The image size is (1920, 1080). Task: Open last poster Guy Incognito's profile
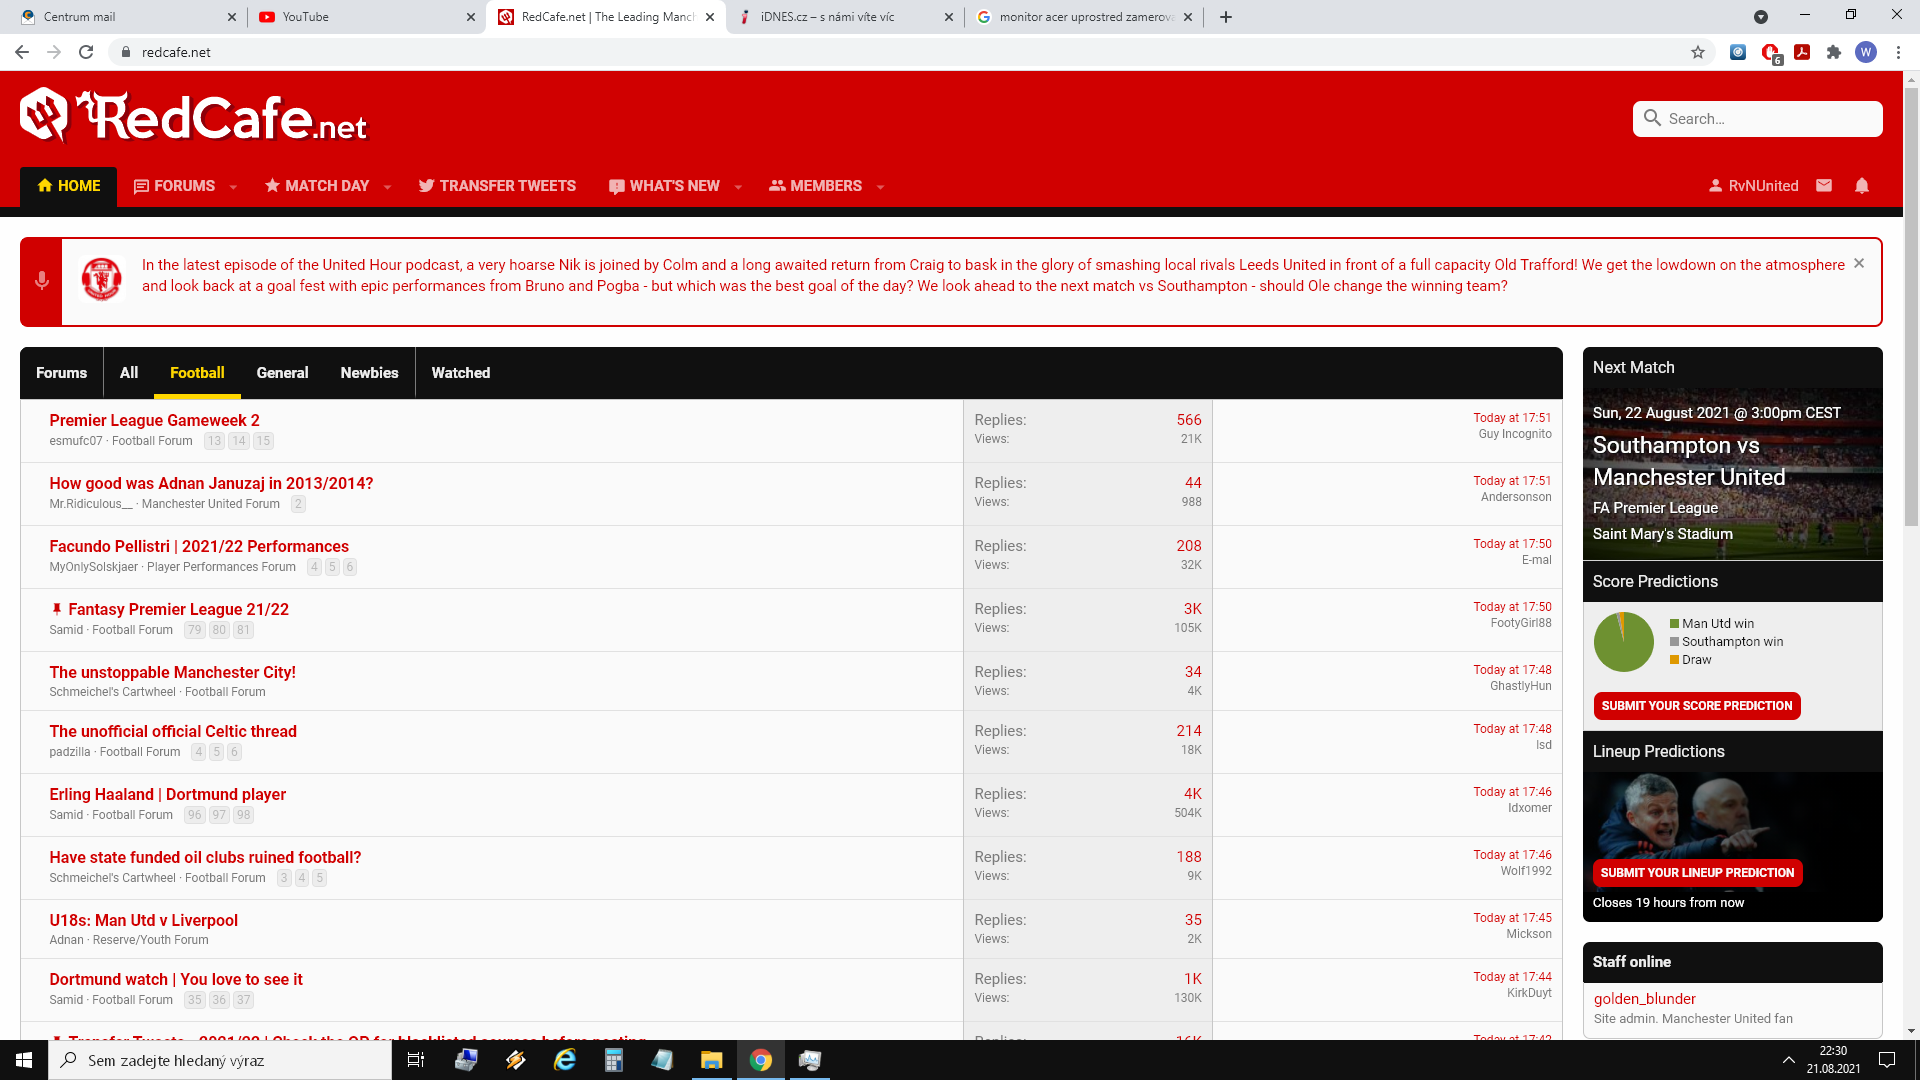pyautogui.click(x=1515, y=434)
